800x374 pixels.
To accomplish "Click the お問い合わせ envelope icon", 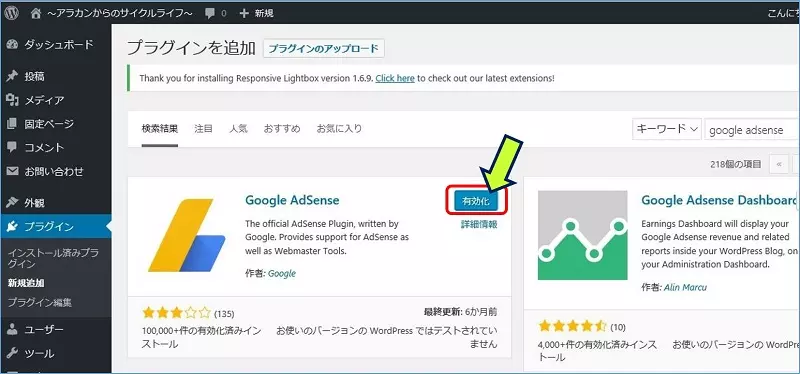I will (x=12, y=171).
